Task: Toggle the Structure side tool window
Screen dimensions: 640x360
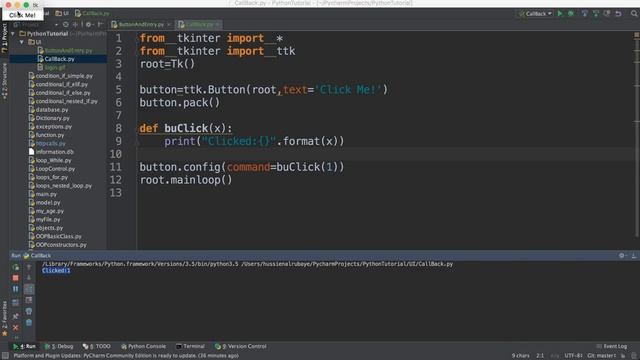Action: (x=4, y=81)
